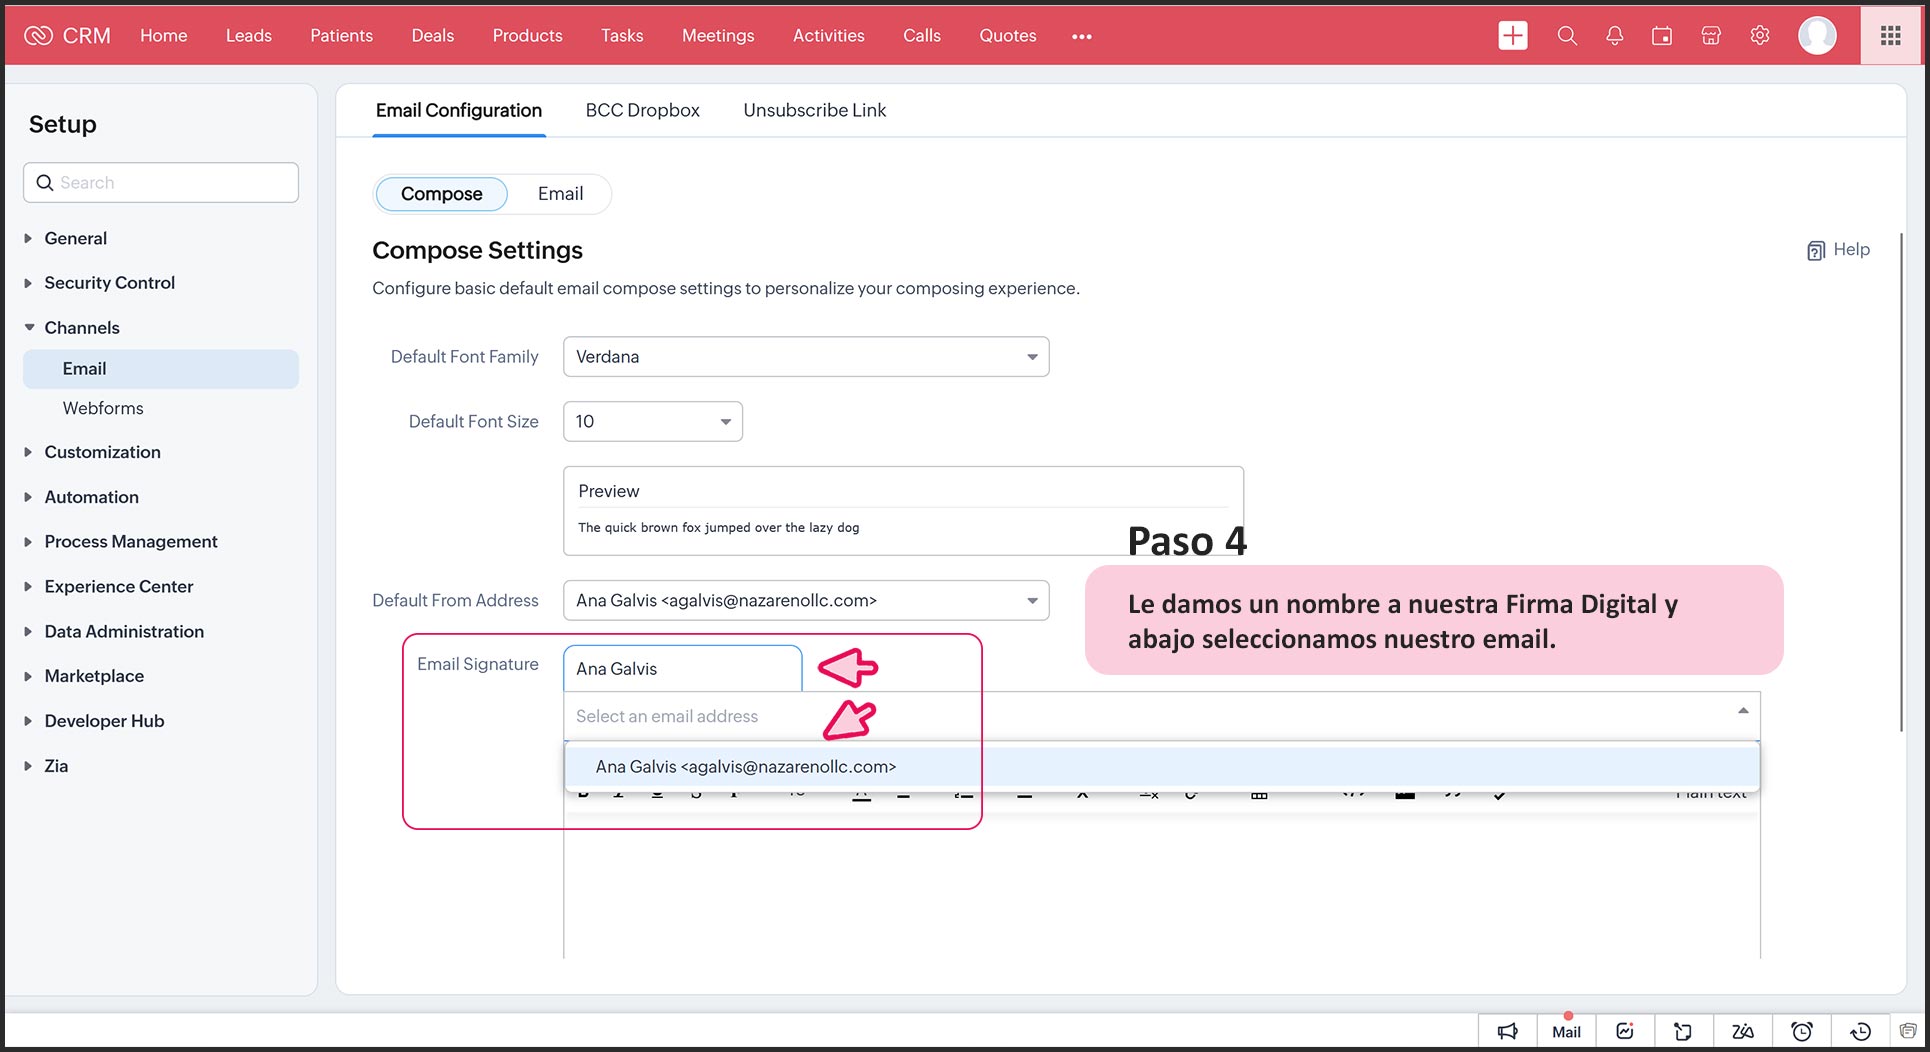Click the settings gear icon

point(1760,36)
